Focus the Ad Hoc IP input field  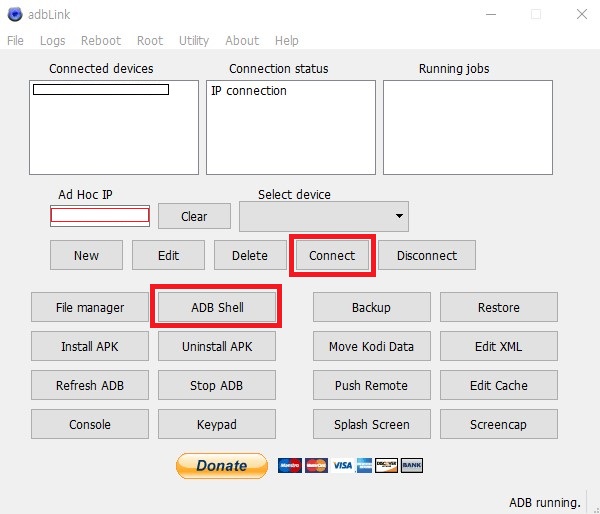point(100,215)
